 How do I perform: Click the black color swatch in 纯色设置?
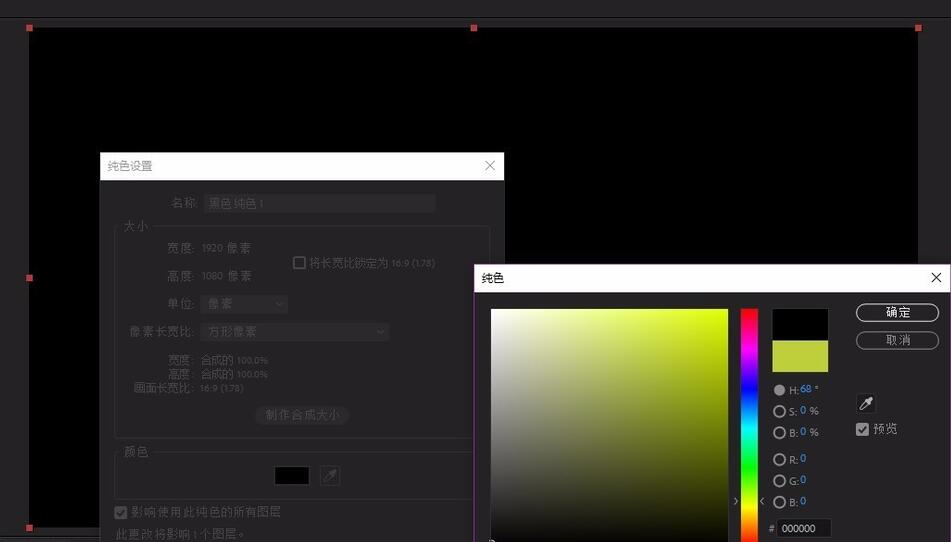coord(292,475)
